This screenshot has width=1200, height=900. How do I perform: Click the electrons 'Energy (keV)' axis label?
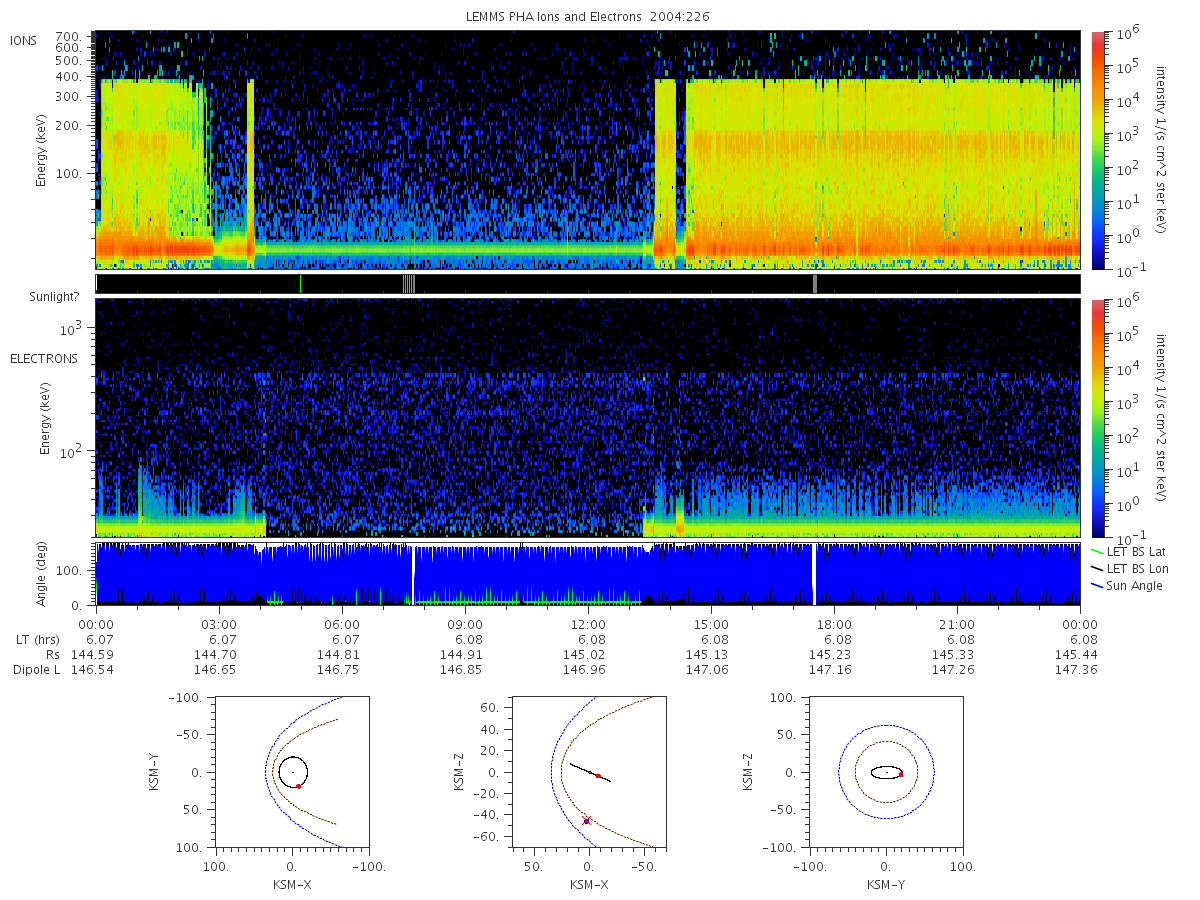click(46, 417)
